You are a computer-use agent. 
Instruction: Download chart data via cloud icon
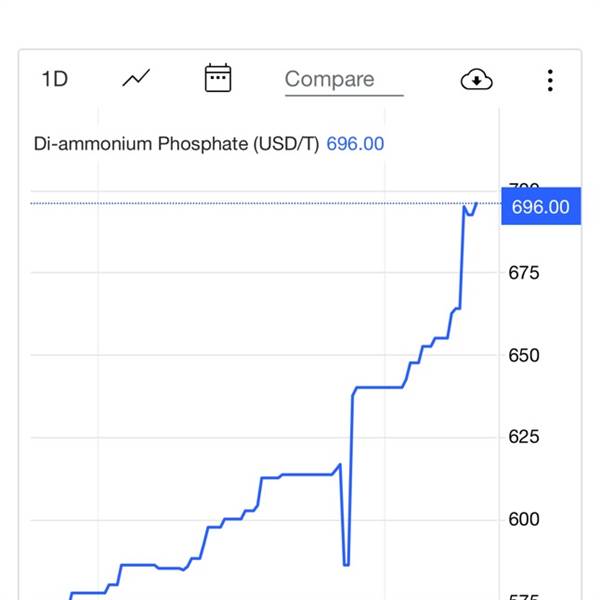476,79
